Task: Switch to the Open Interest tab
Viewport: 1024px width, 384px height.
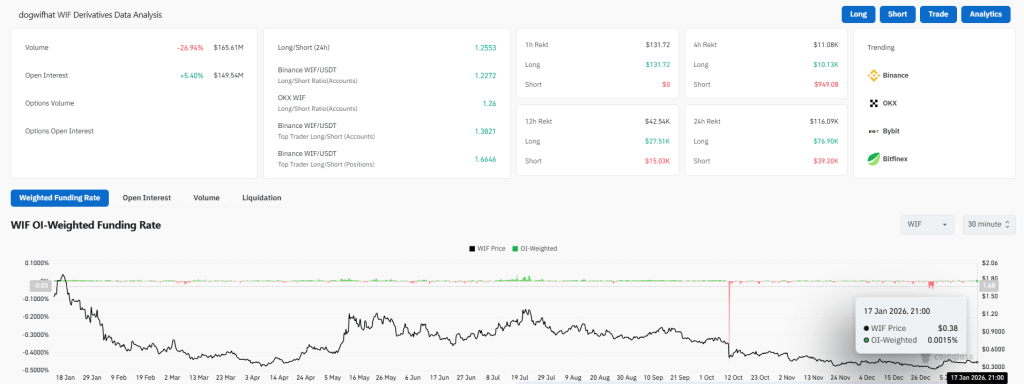Action: (x=147, y=198)
